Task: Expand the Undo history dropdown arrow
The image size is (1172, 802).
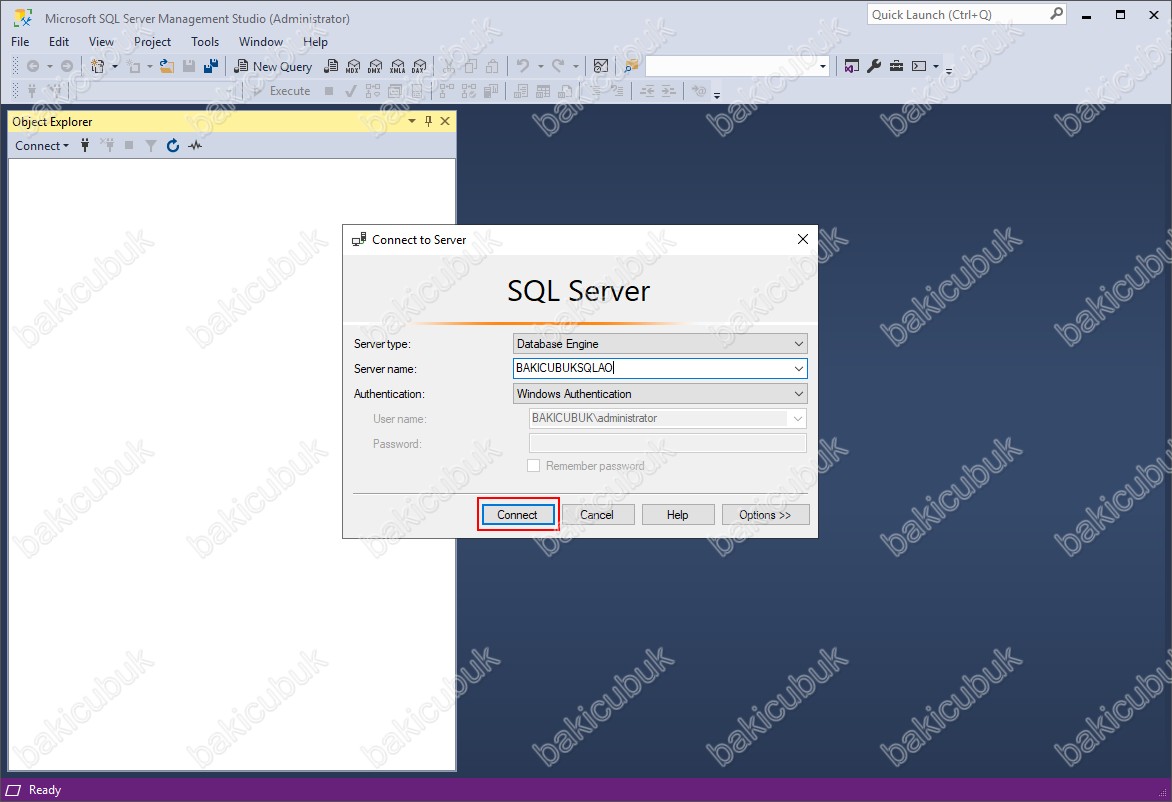Action: point(540,67)
